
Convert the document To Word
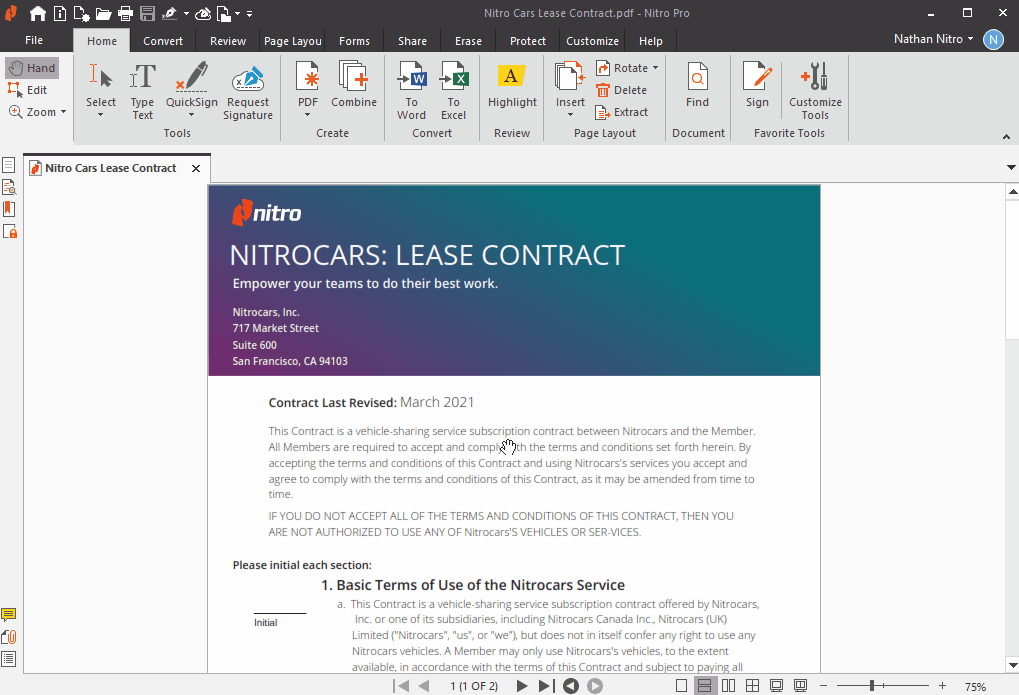(411, 90)
